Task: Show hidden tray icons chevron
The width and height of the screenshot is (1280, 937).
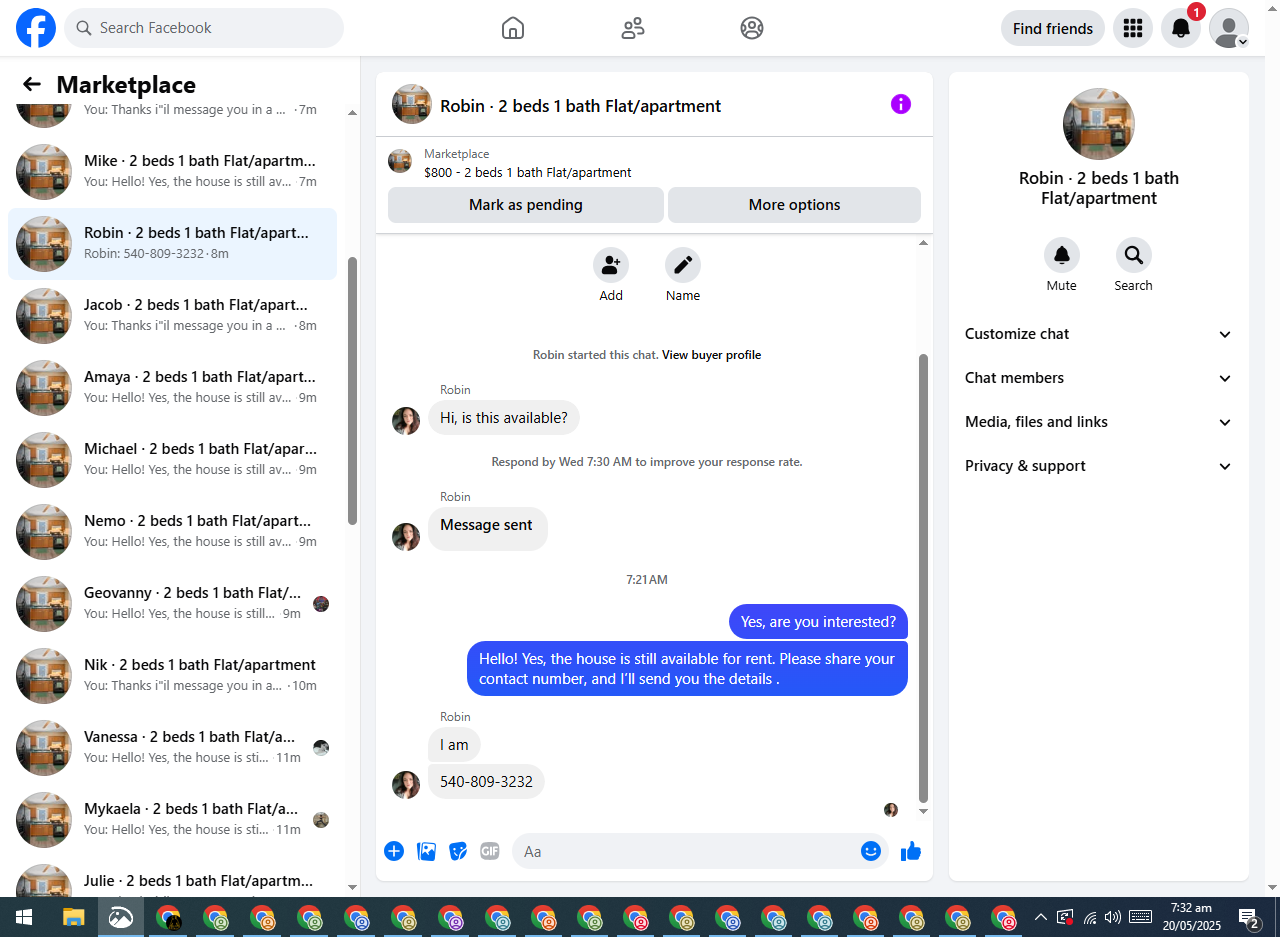Action: 1040,917
